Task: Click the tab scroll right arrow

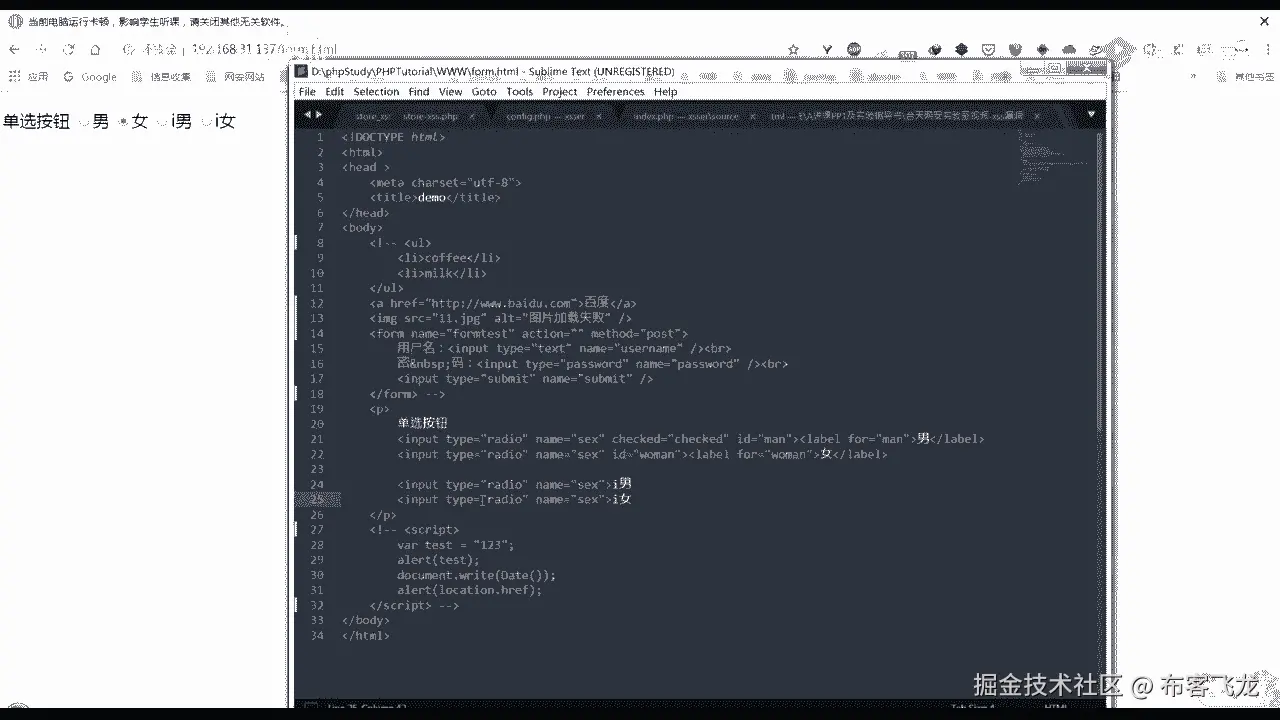Action: point(319,115)
